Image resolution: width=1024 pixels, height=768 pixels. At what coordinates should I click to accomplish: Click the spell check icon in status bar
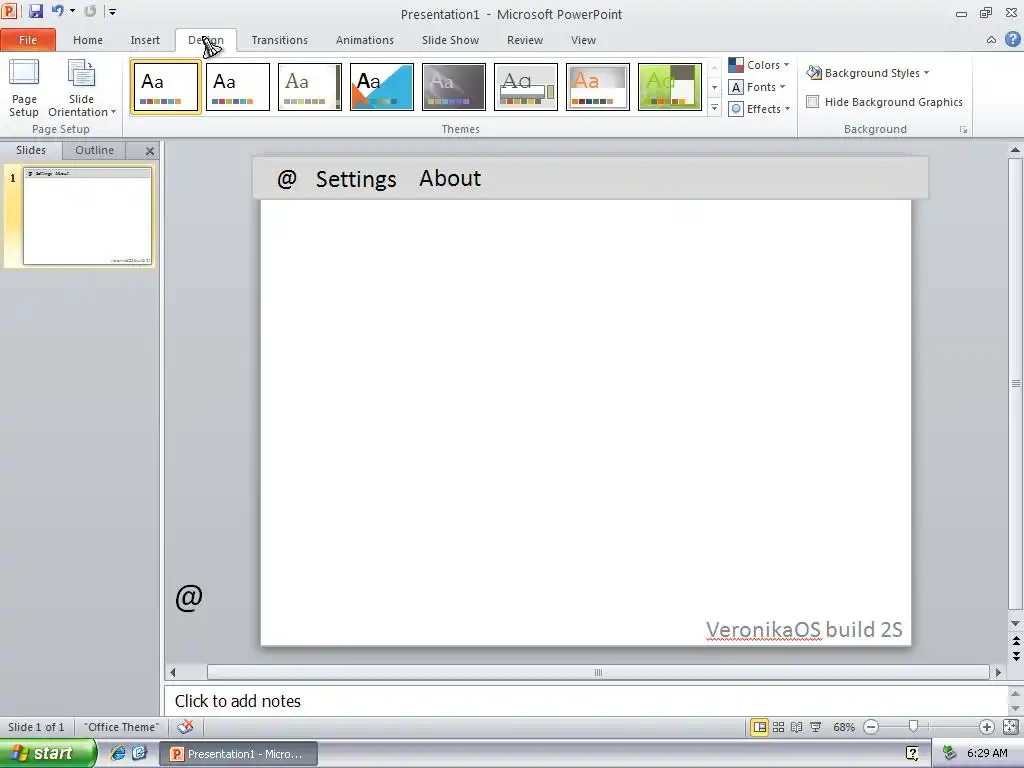(185, 727)
